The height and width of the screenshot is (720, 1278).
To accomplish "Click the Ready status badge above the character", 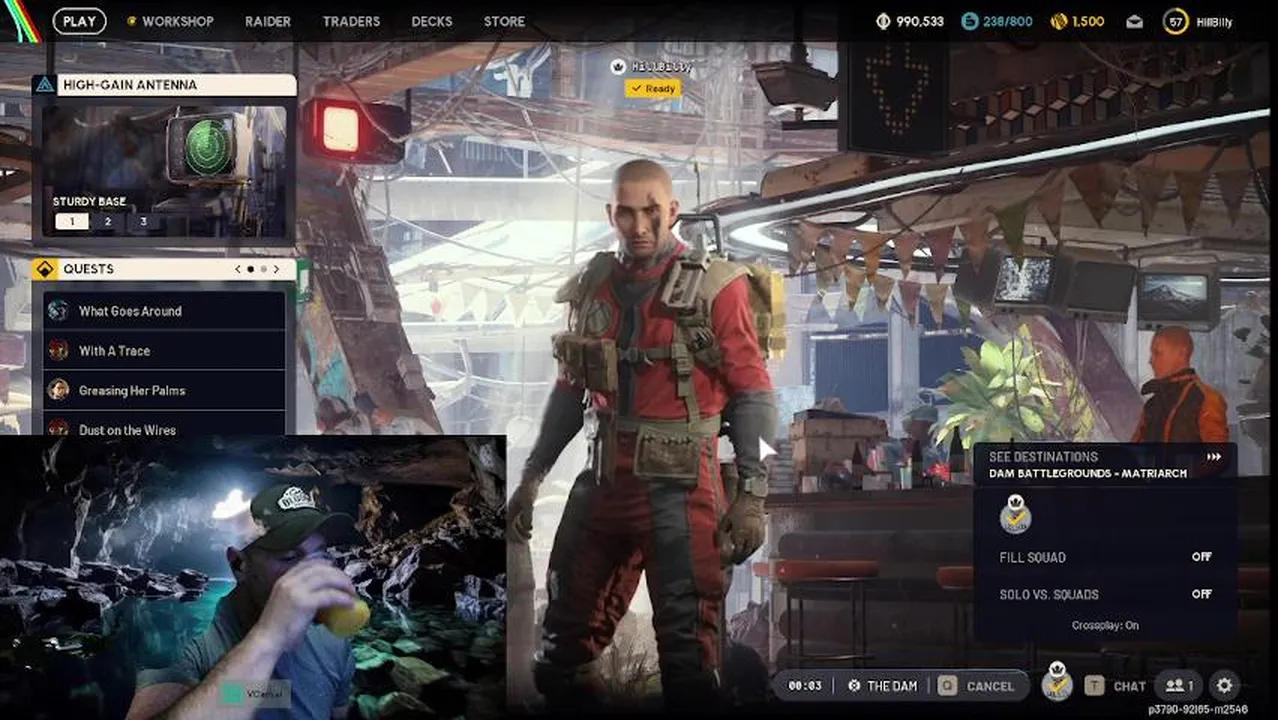I will (654, 88).
